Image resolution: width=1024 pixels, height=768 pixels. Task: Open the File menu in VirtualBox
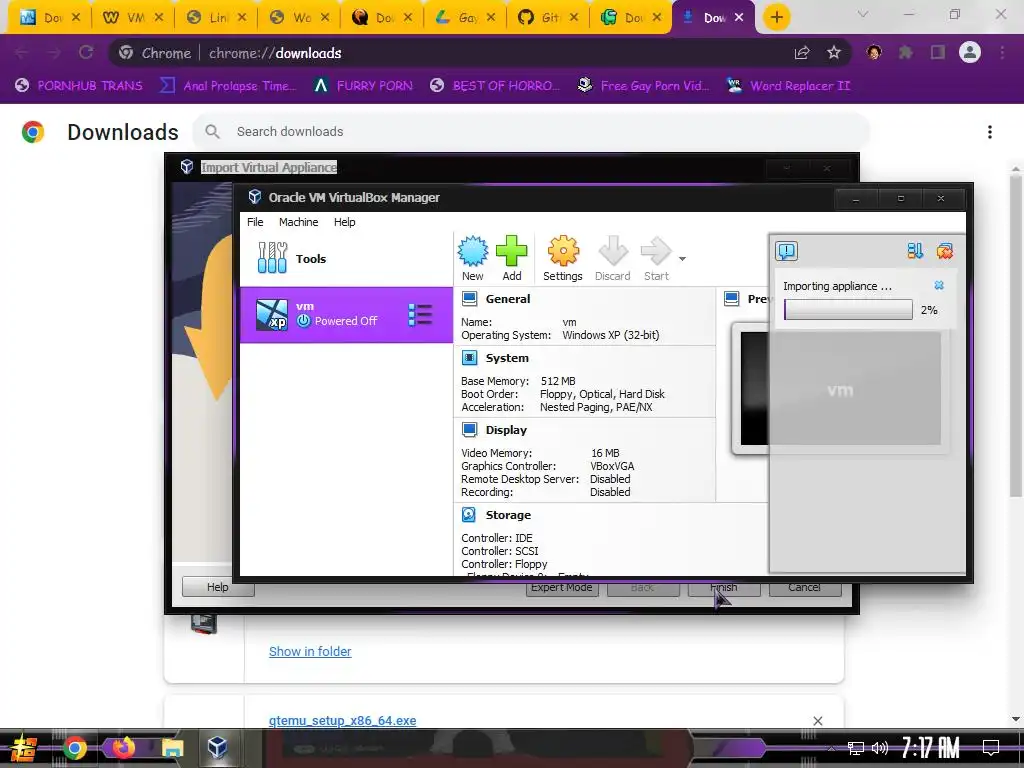coord(255,222)
